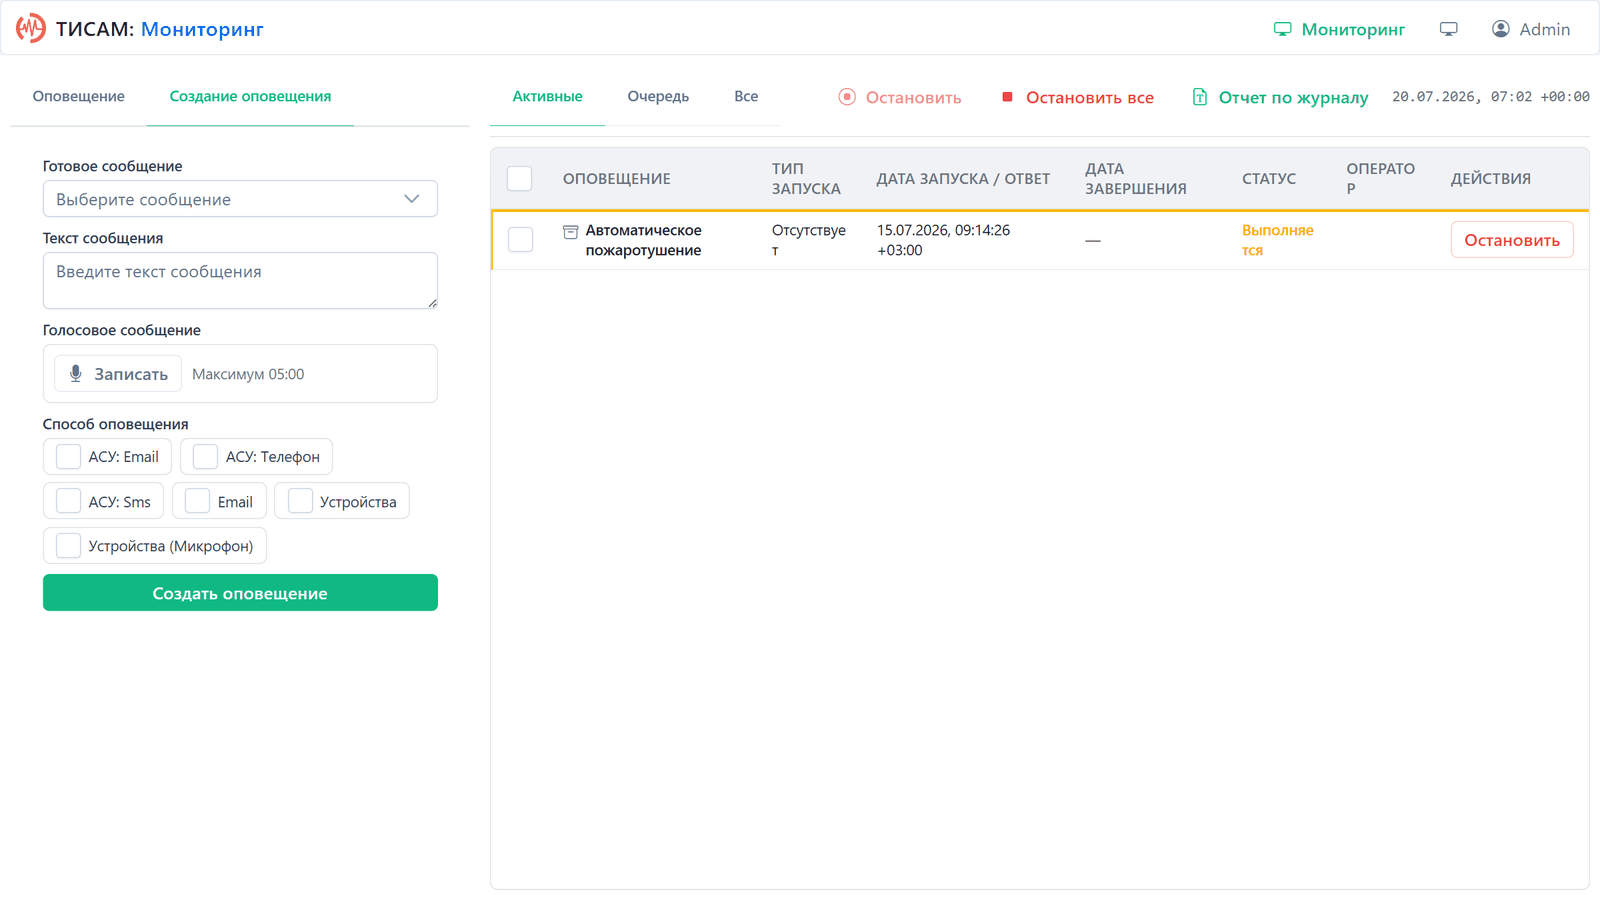The image size is (1600, 900).
Task: Click the ТИСАМ heartbeat logo icon
Action: [31, 28]
